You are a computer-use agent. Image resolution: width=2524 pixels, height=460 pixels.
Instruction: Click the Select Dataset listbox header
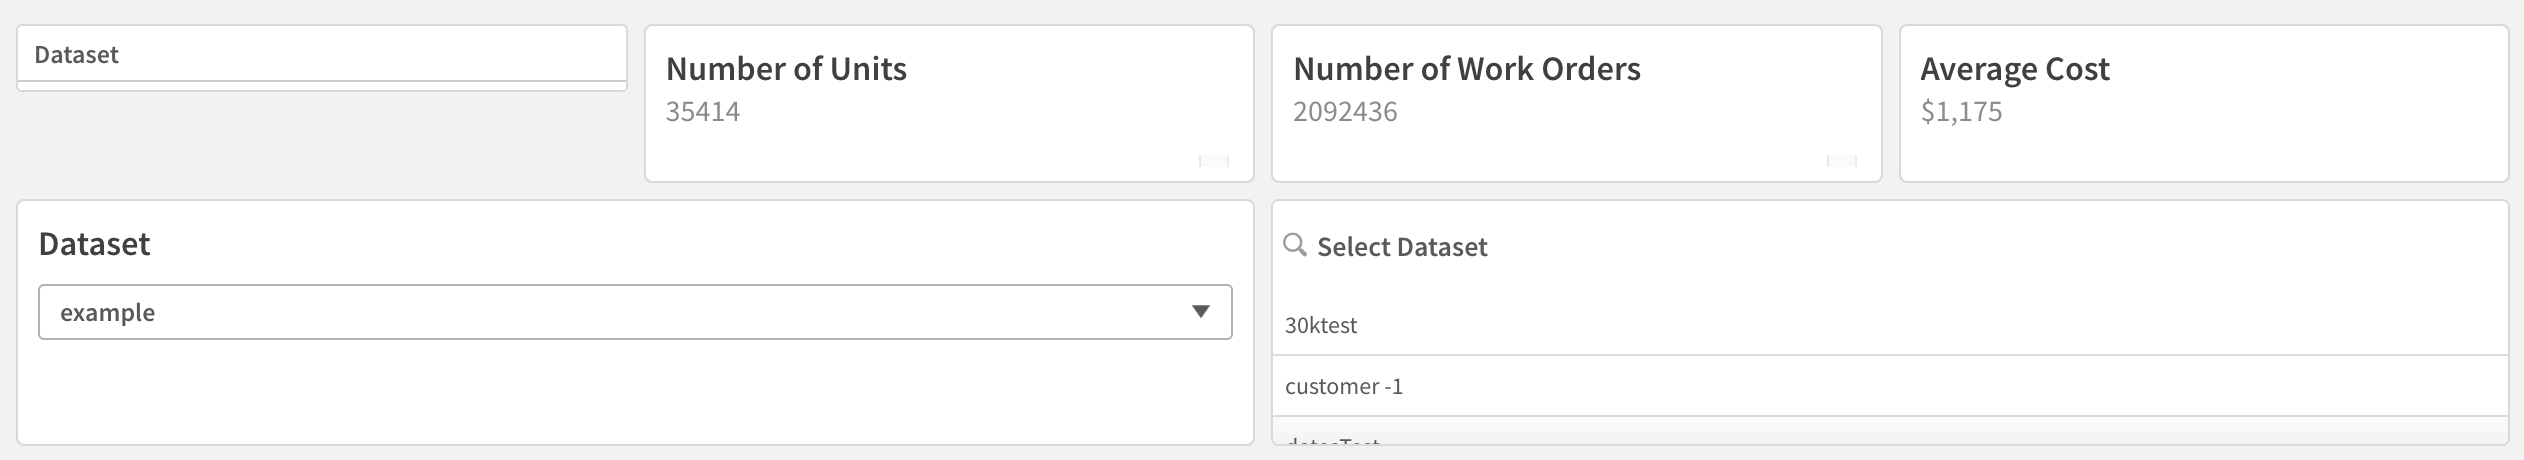point(1402,247)
